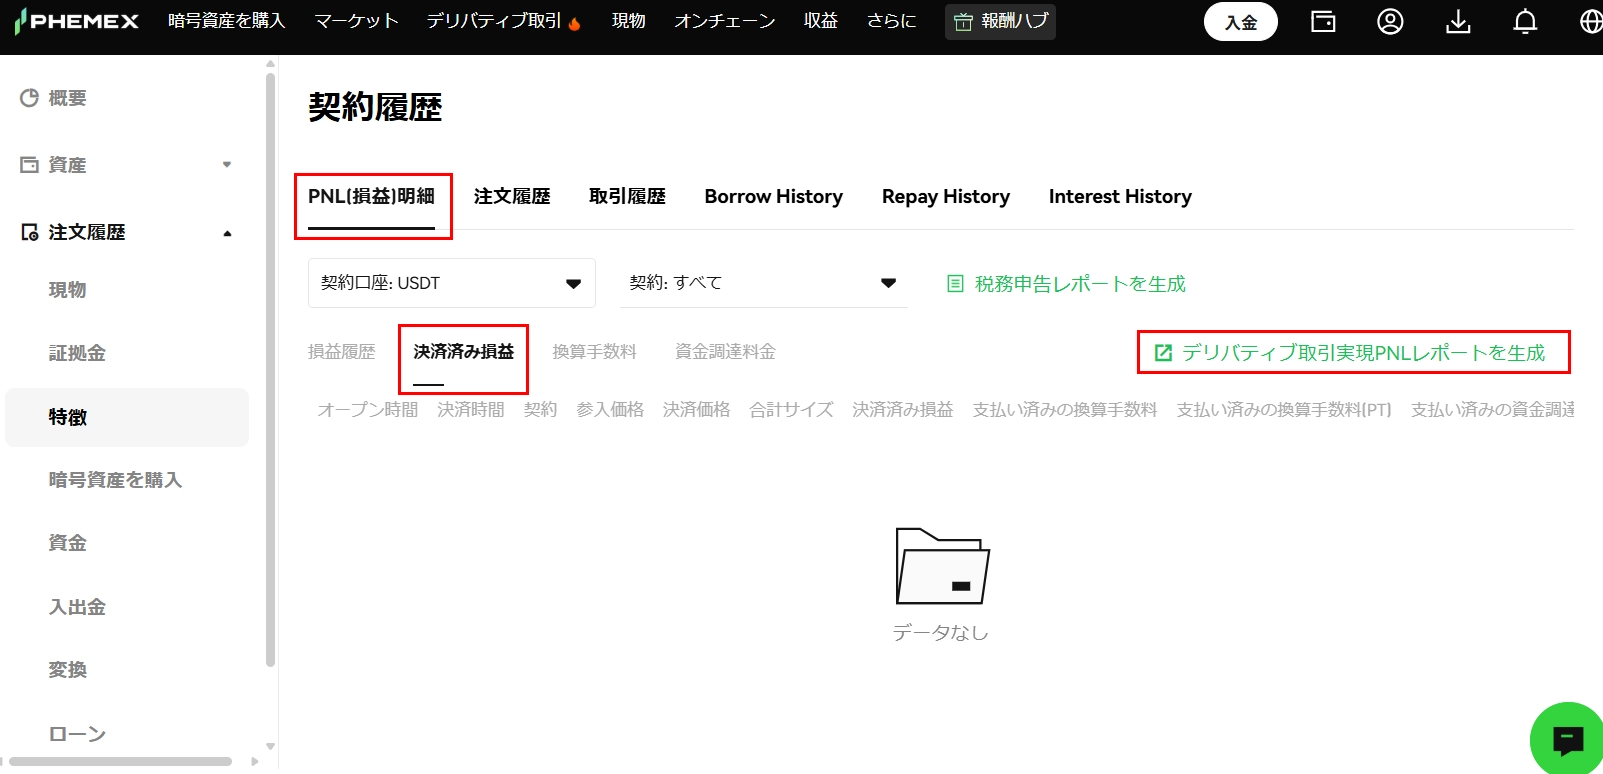Click the 概要 pie chart icon
The width and height of the screenshot is (1603, 774).
pos(30,98)
